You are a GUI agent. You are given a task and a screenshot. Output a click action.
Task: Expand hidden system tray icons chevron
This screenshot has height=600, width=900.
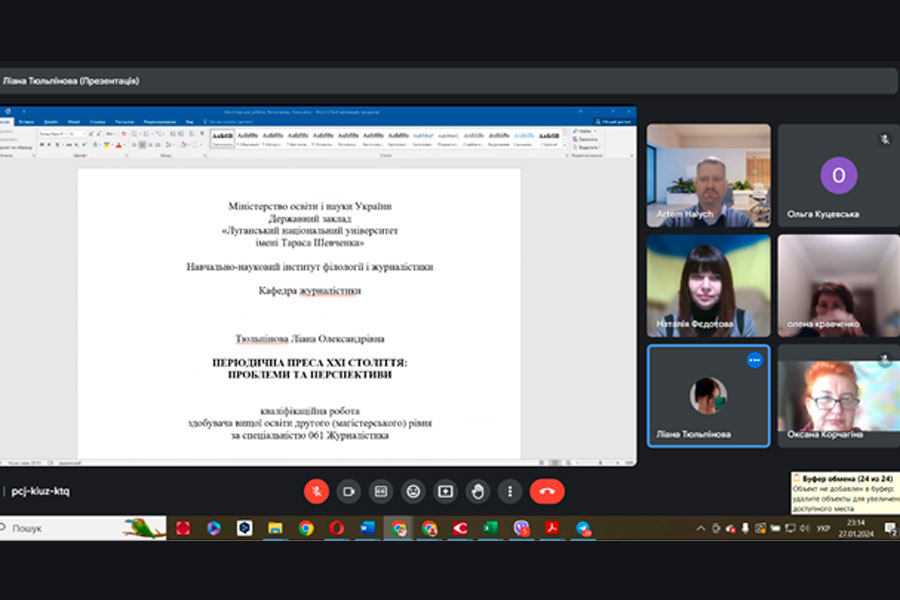700,528
